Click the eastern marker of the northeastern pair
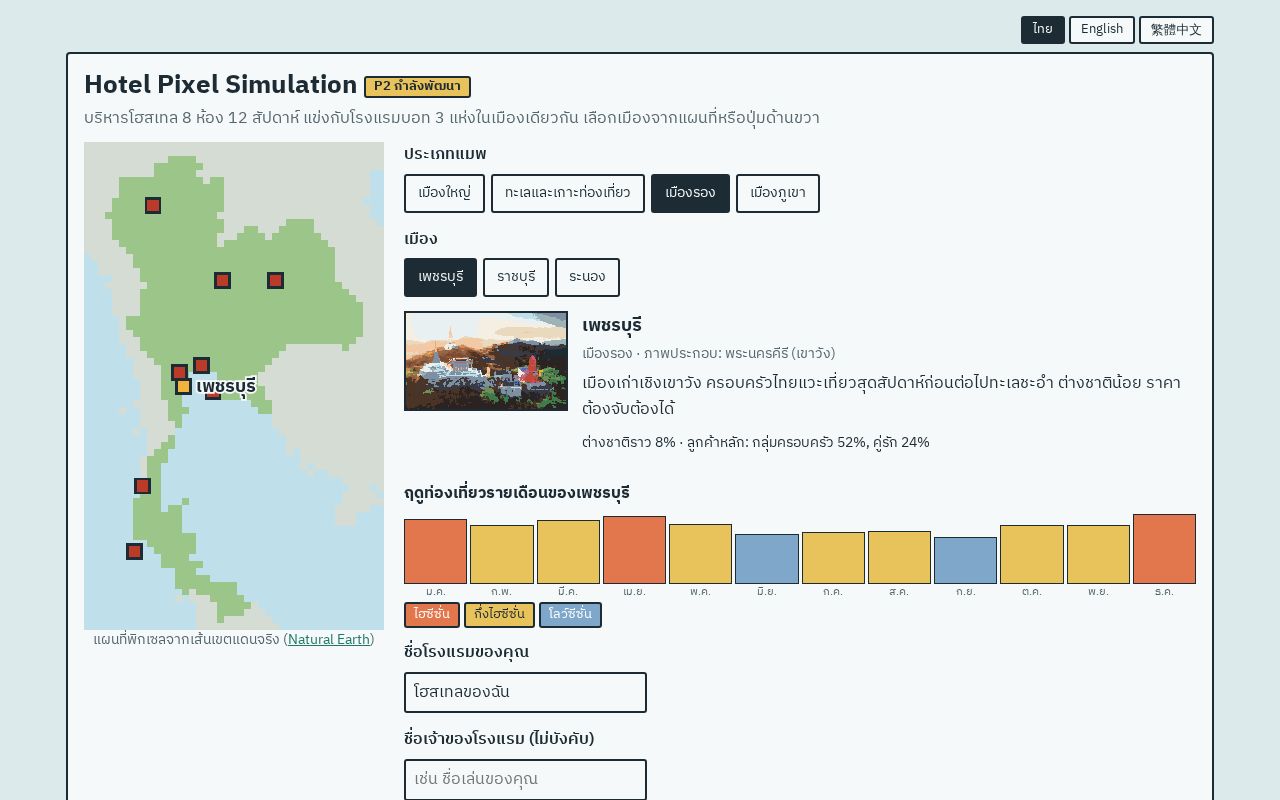1280x800 pixels. click(275, 280)
